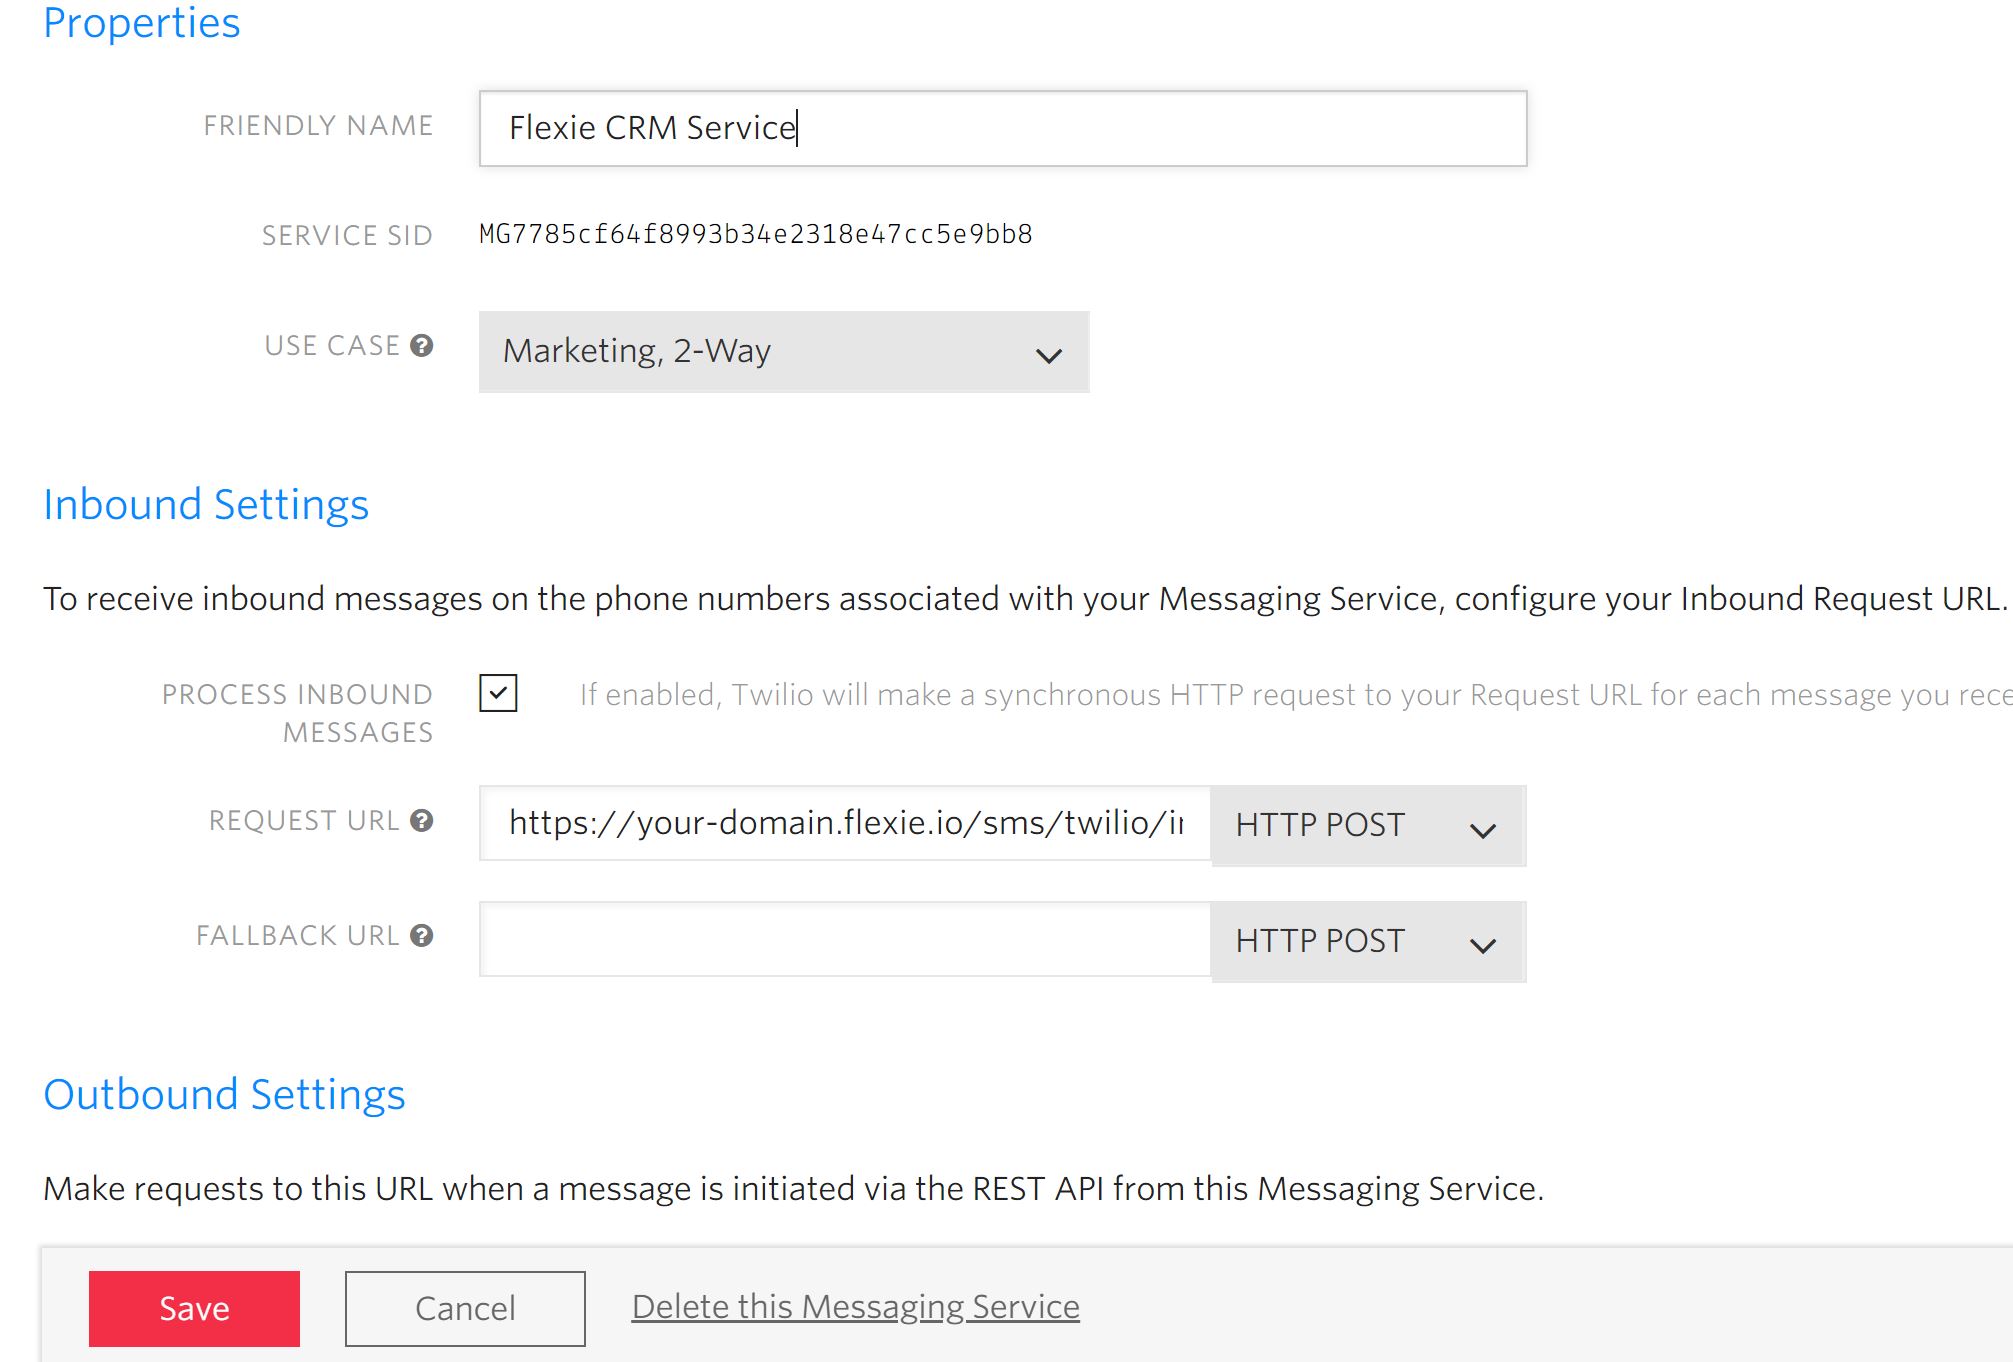Click the Fallback URL help icon
Image resolution: width=2013 pixels, height=1362 pixels.
[x=422, y=935]
